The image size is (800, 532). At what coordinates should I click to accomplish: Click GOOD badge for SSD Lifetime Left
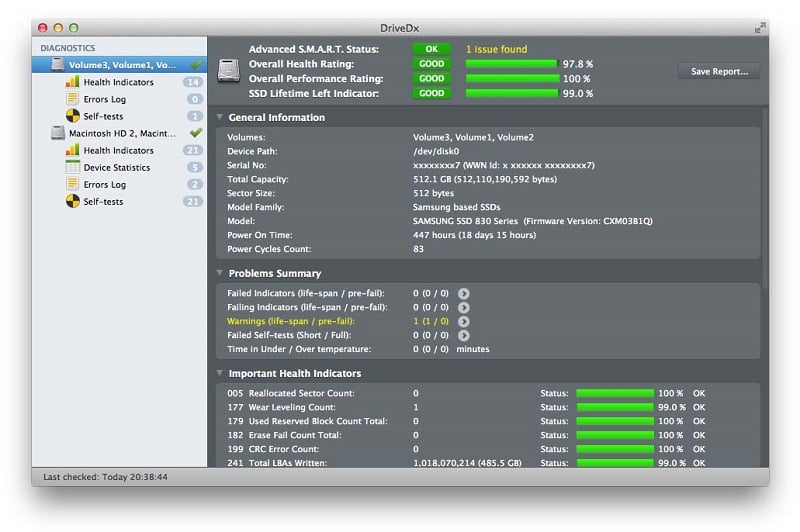pyautogui.click(x=432, y=93)
